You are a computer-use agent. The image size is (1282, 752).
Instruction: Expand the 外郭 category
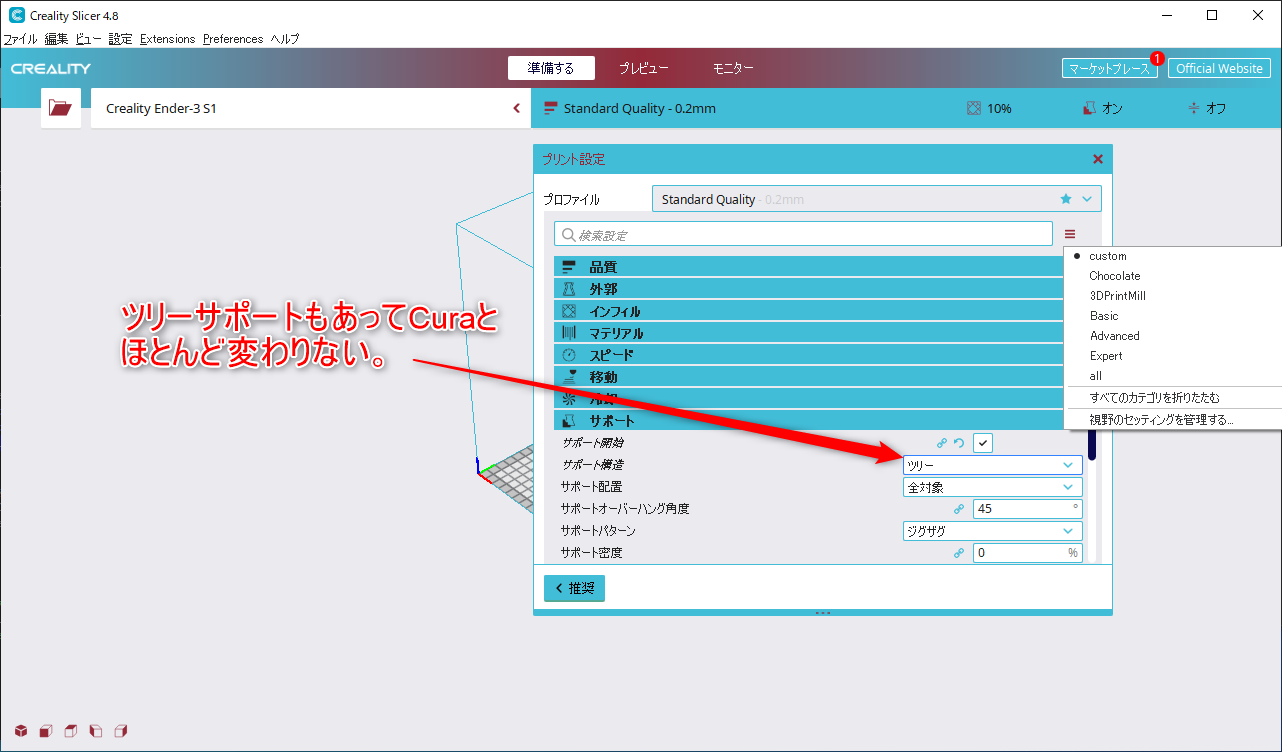(x=808, y=289)
